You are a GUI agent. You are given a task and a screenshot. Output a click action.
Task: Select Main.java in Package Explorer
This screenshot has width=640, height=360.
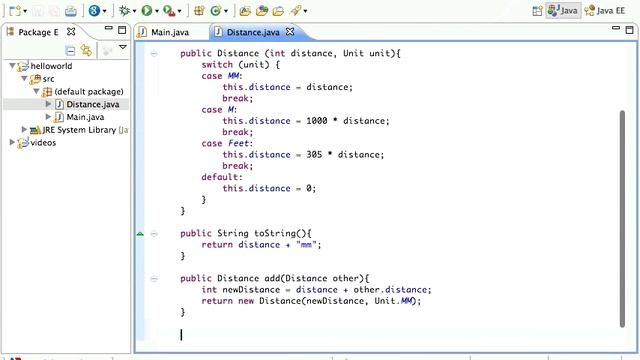click(85, 117)
